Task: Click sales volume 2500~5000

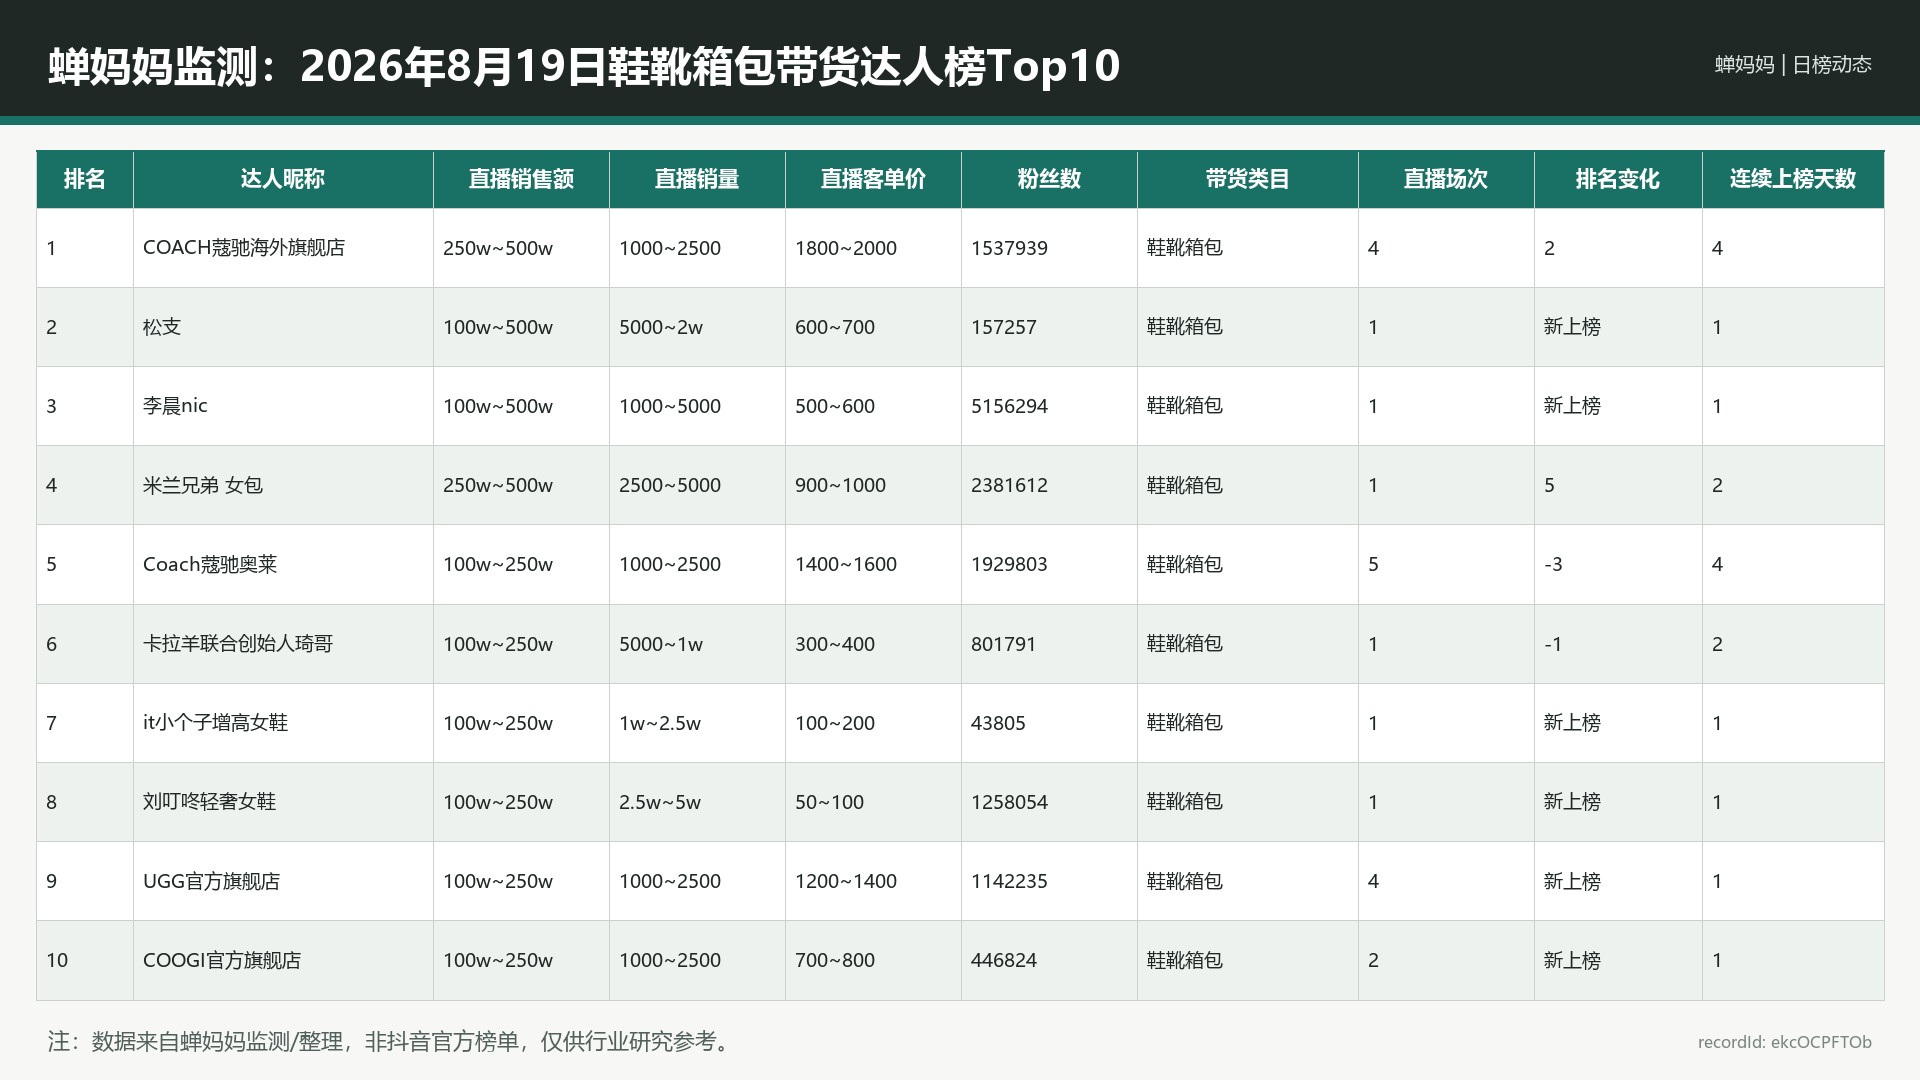Action: 670,485
